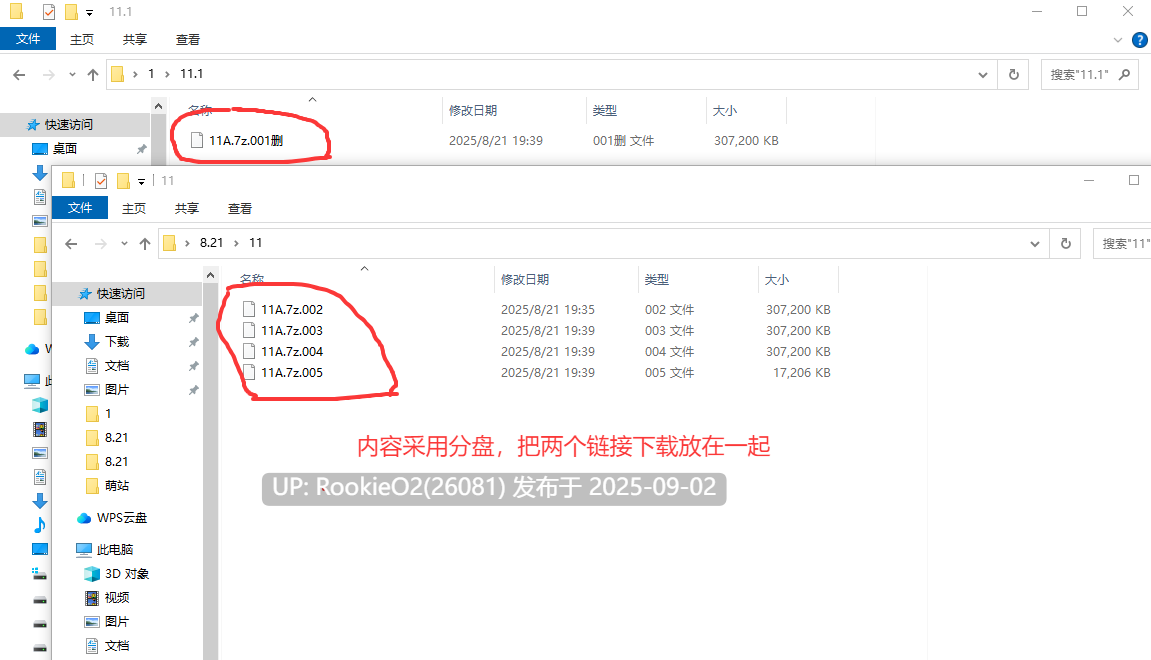Click the properties checkmark icon in 11.1 title bar
The image size is (1151, 660).
[48, 12]
